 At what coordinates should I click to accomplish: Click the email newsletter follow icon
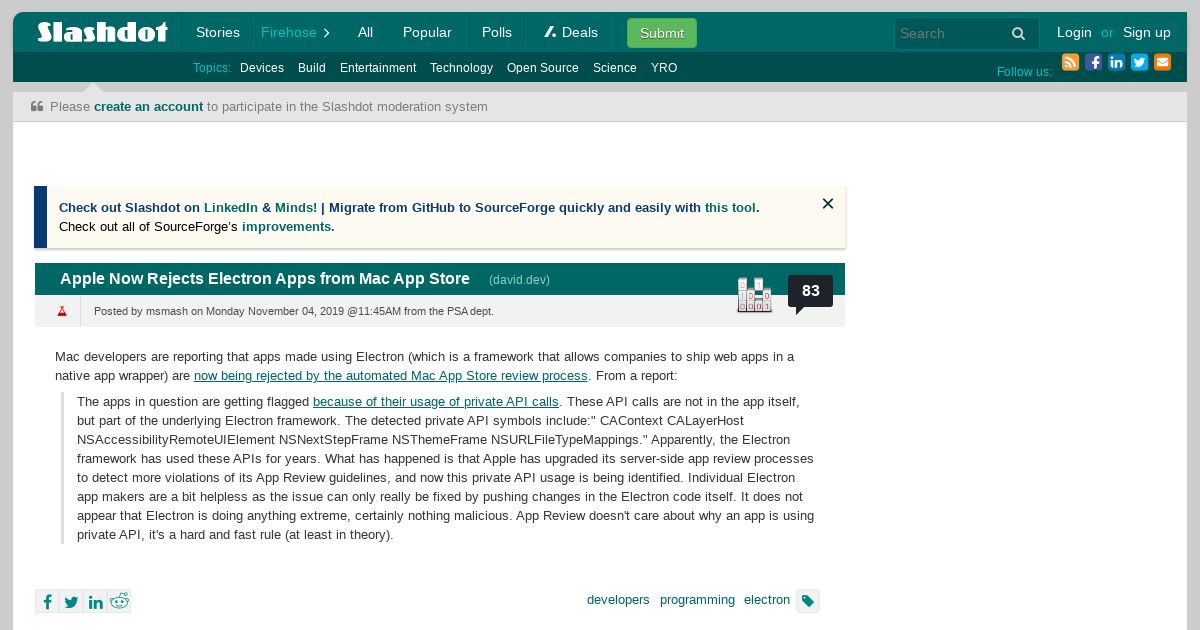1162,62
